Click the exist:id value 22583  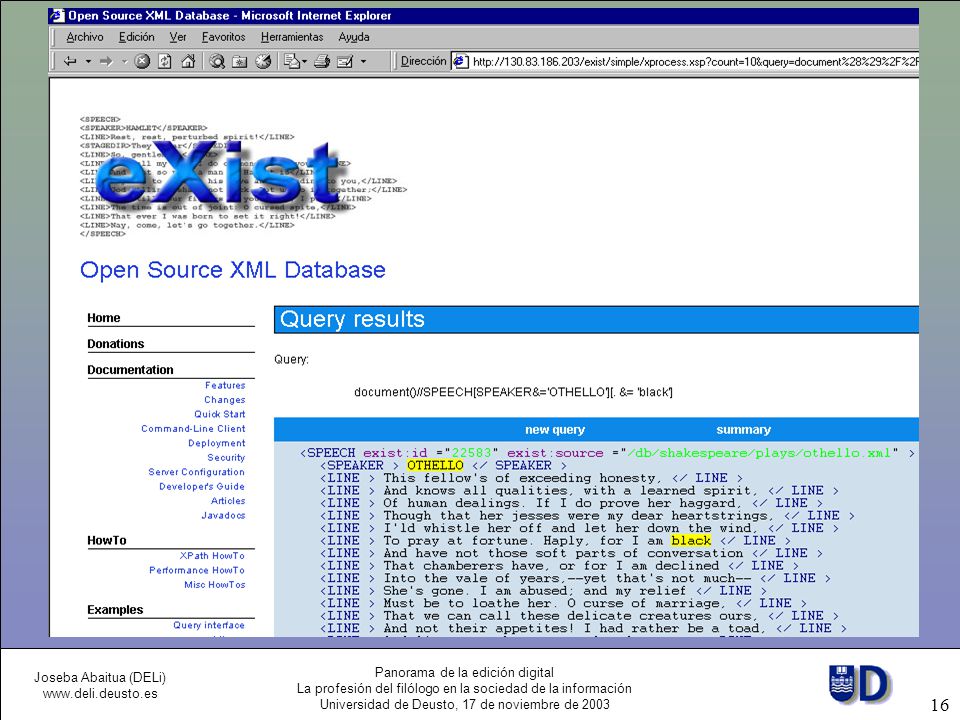(x=471, y=453)
